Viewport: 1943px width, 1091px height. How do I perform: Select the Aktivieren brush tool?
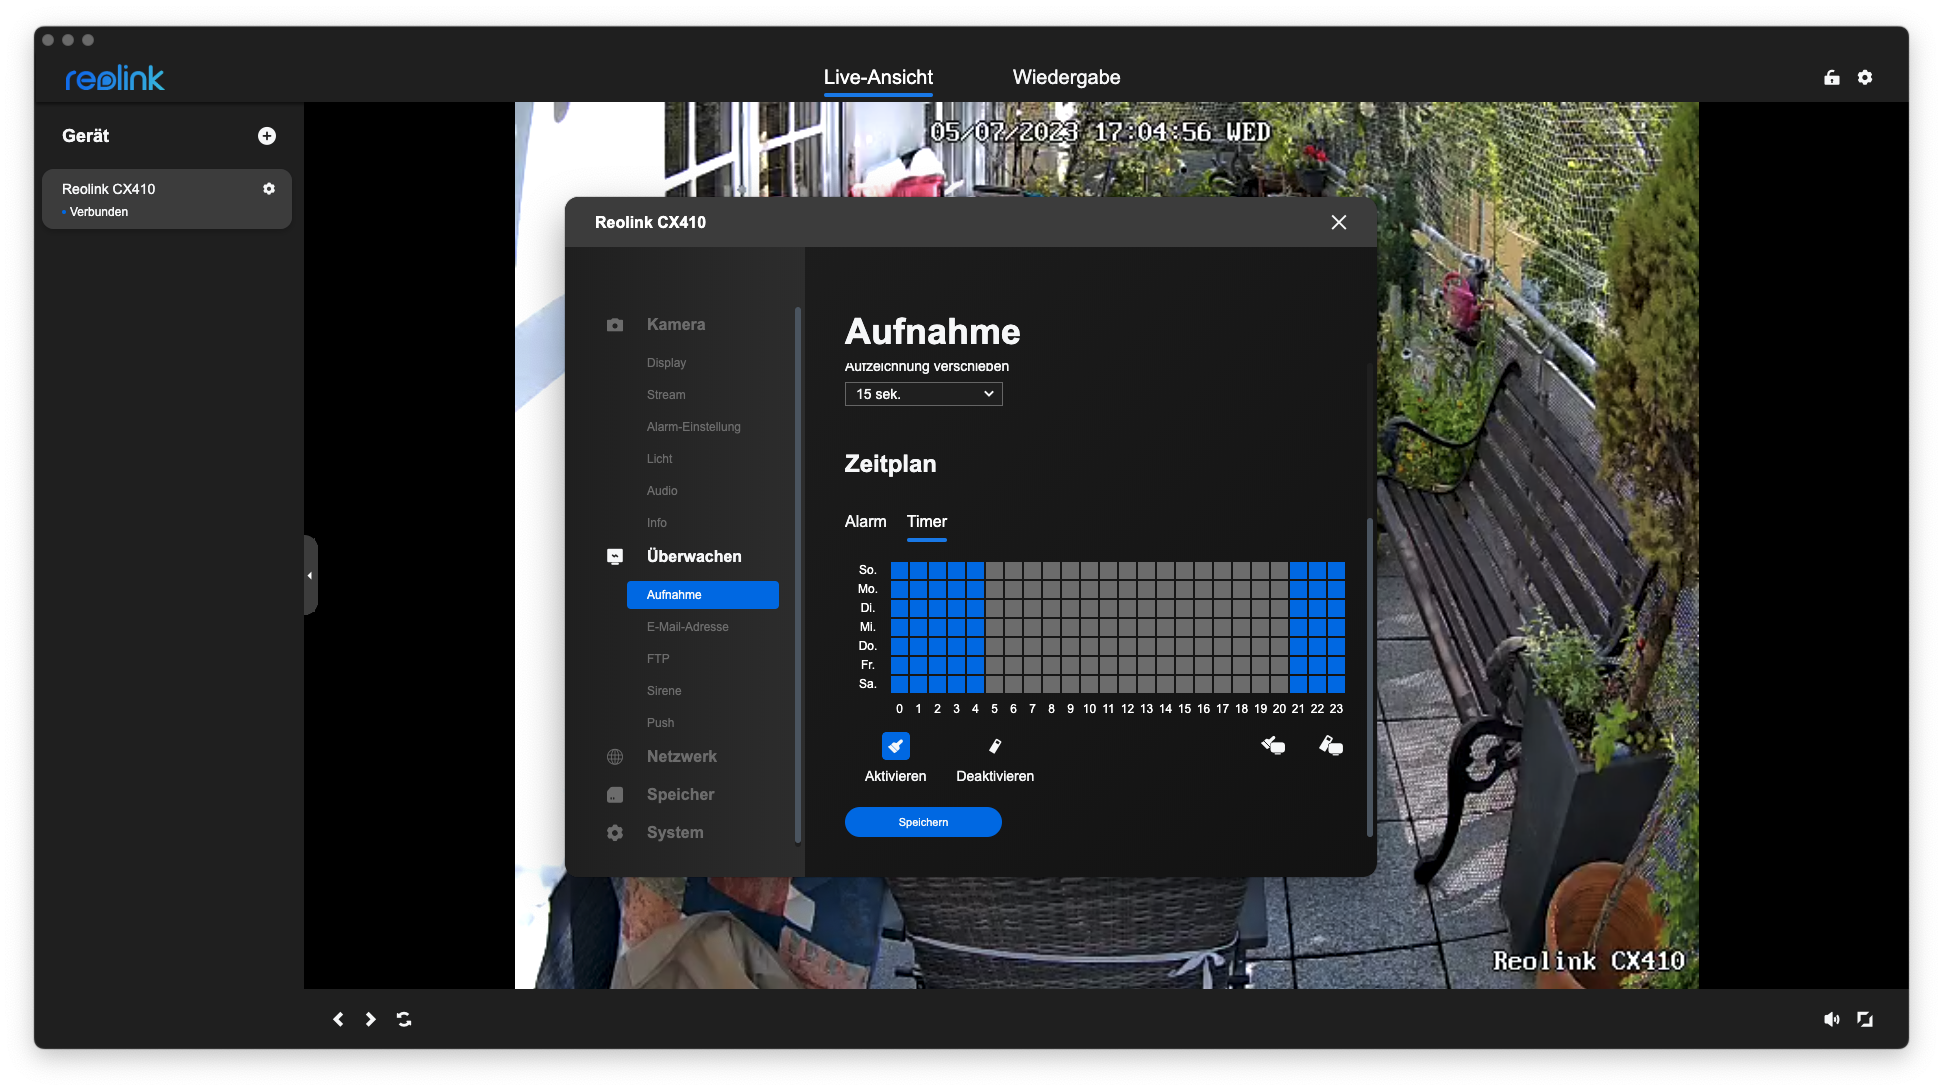(x=895, y=746)
